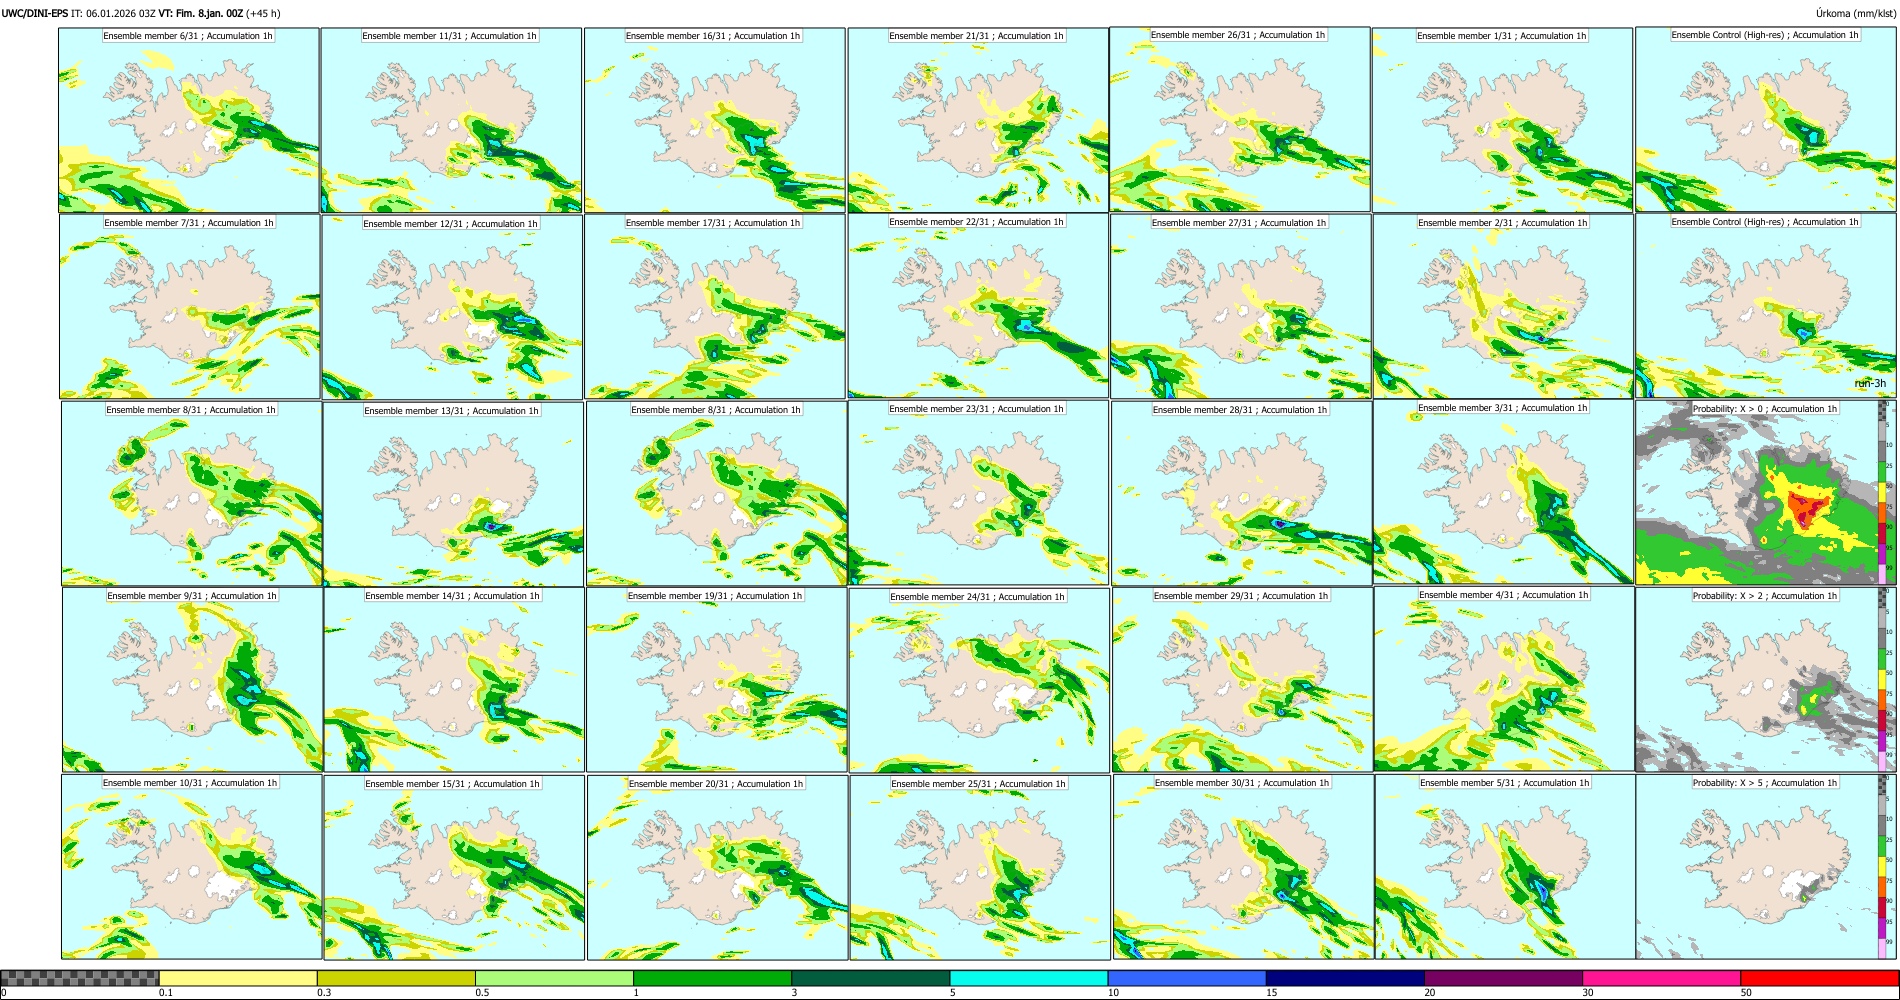The image size is (1900, 1000).
Task: Click the Úrkoma (mm/klst) unit label
Action: (x=1855, y=13)
